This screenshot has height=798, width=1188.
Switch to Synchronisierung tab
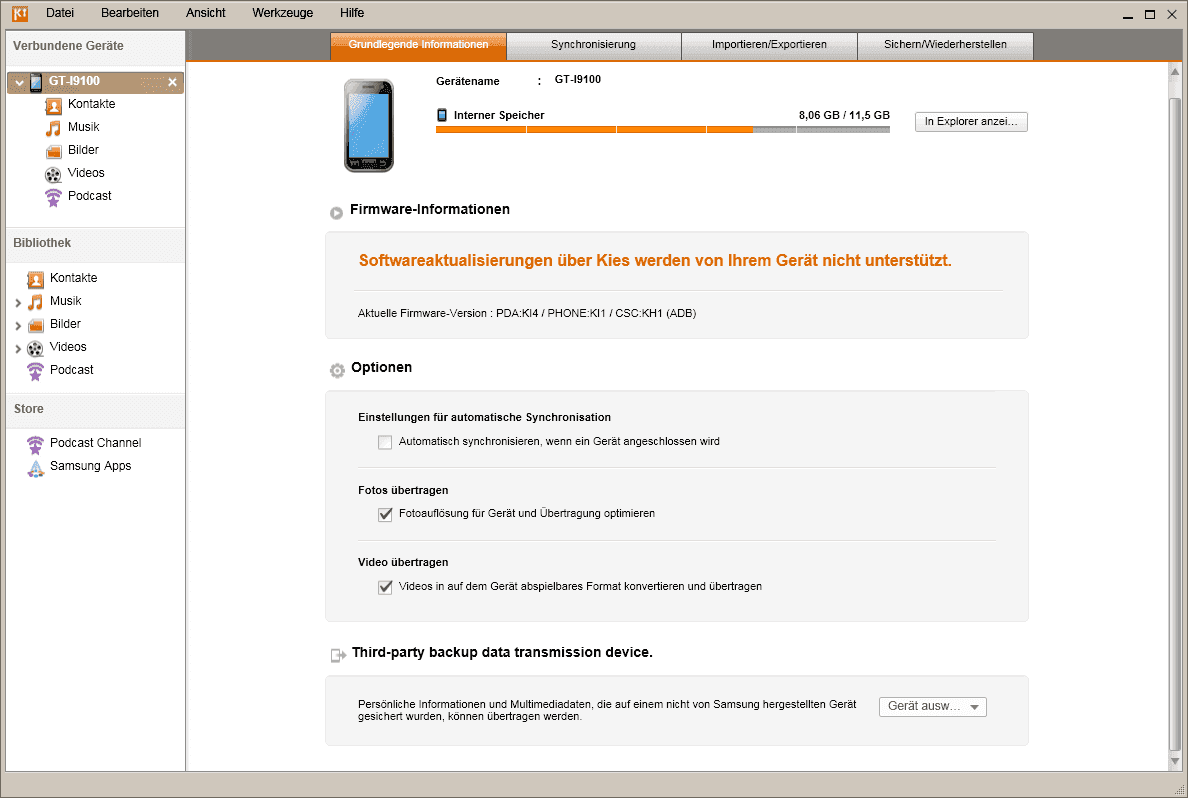pos(593,45)
